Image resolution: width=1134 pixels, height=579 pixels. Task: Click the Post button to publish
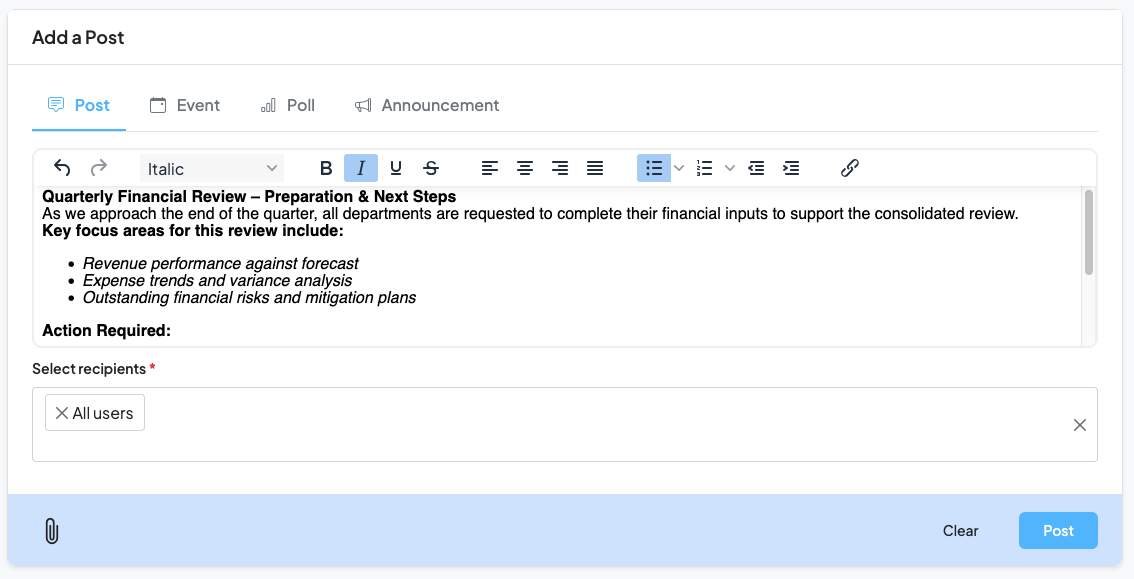tap(1058, 531)
